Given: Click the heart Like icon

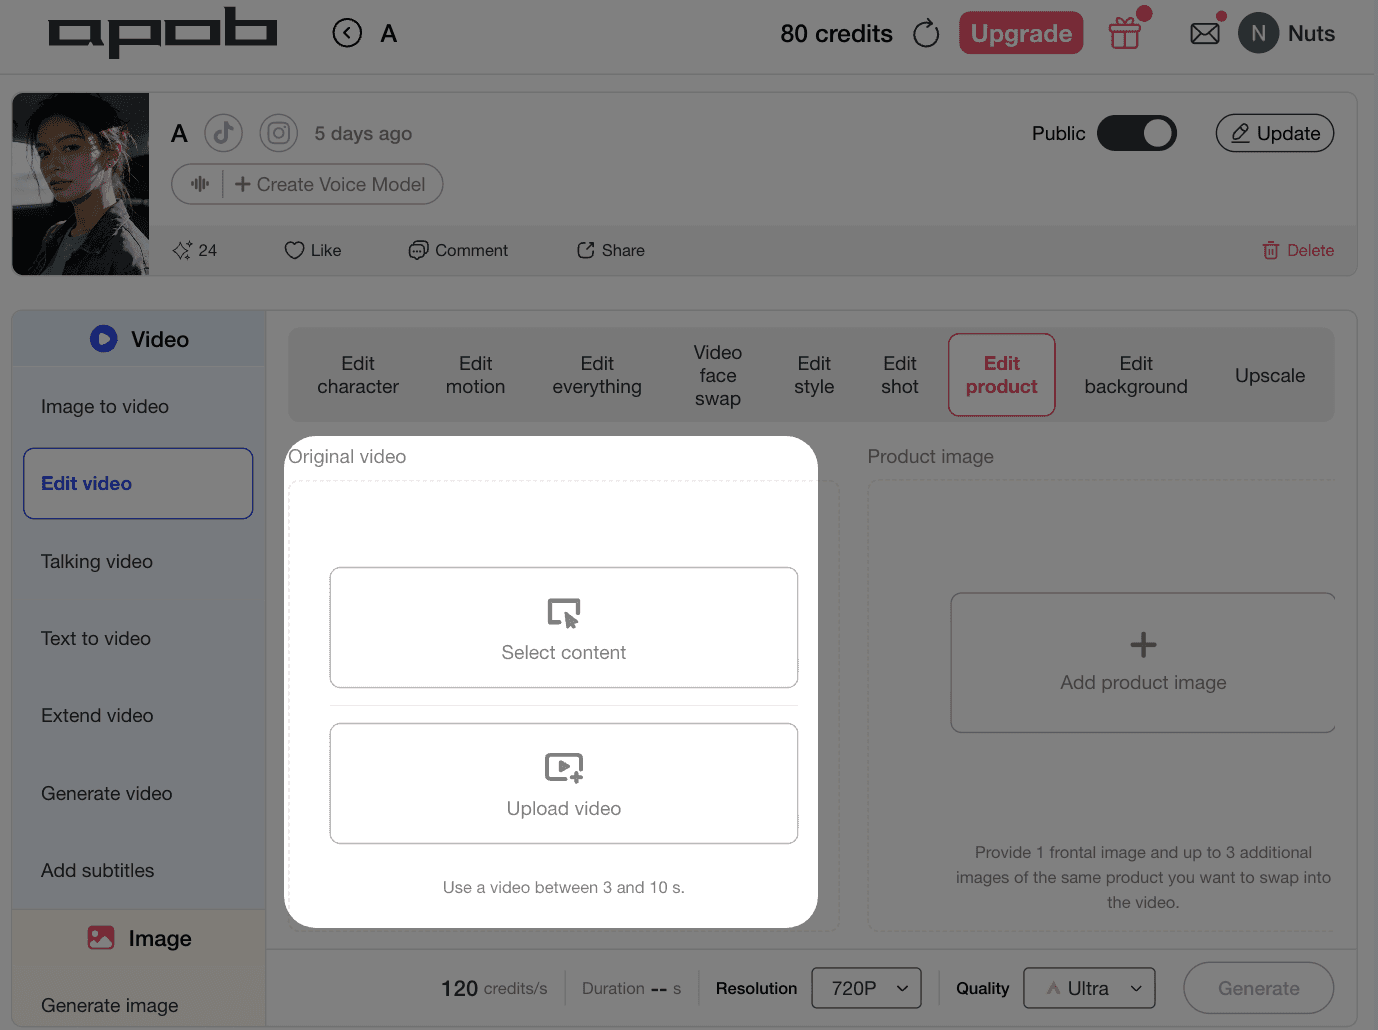Looking at the screenshot, I should click(x=294, y=250).
